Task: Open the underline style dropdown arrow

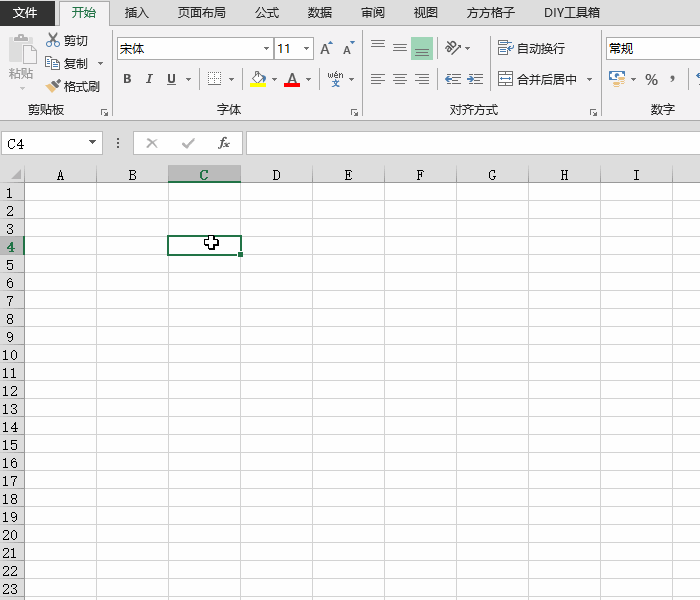Action: click(x=188, y=79)
